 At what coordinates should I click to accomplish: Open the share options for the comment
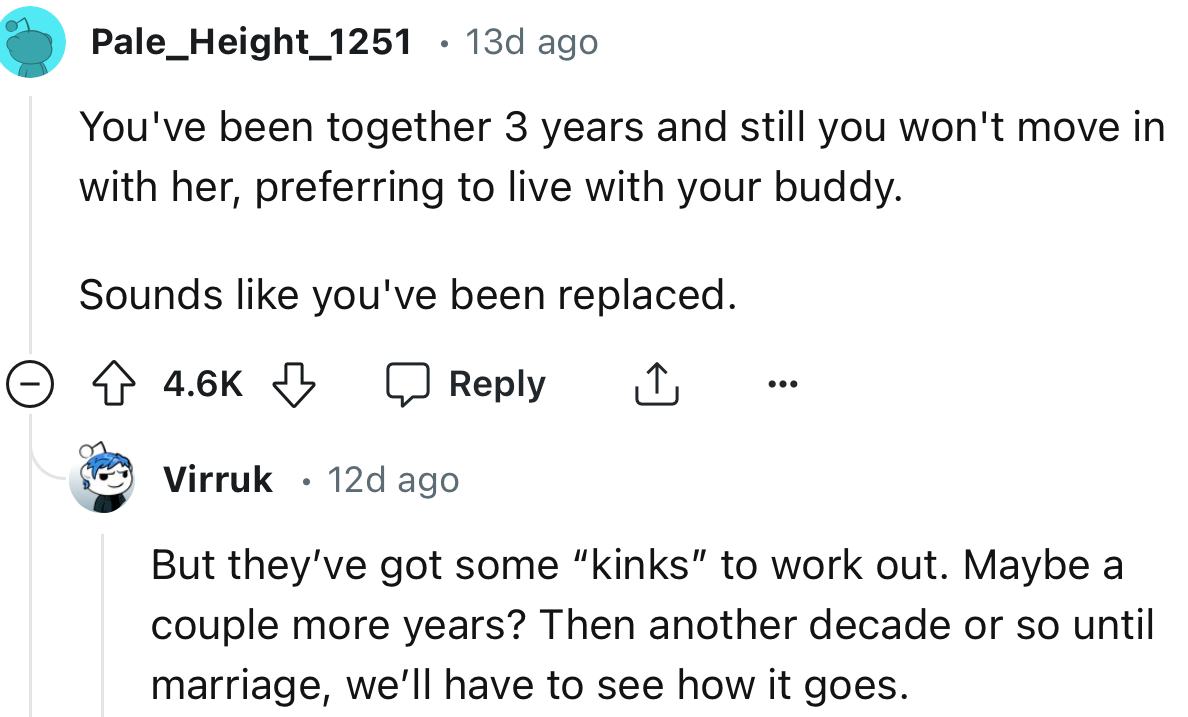click(656, 382)
